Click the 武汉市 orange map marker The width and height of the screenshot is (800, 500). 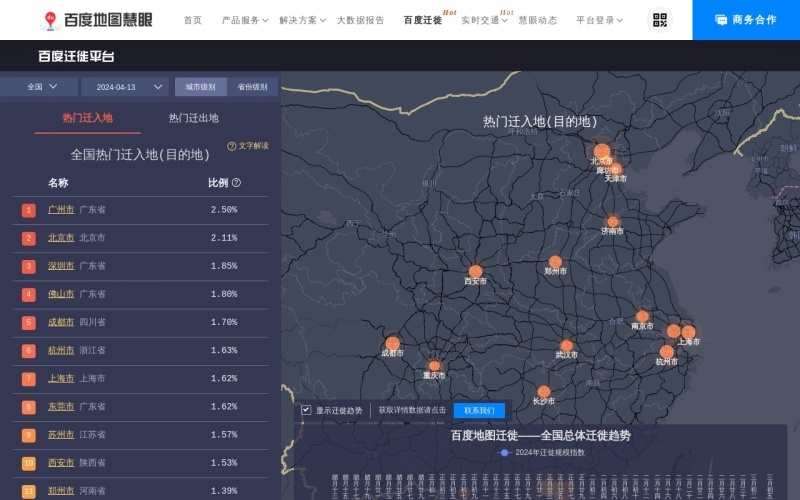tap(566, 346)
